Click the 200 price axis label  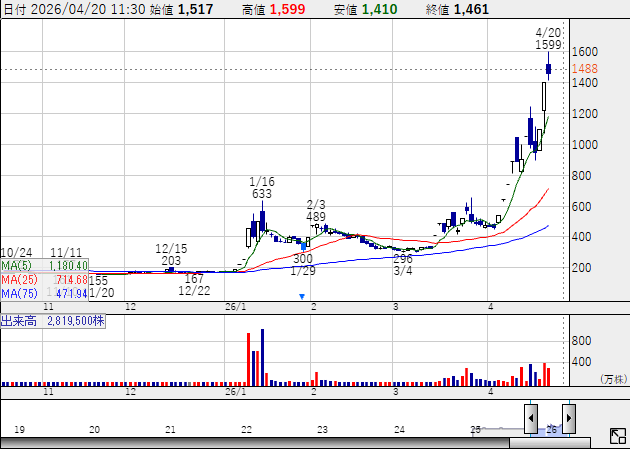(x=581, y=268)
